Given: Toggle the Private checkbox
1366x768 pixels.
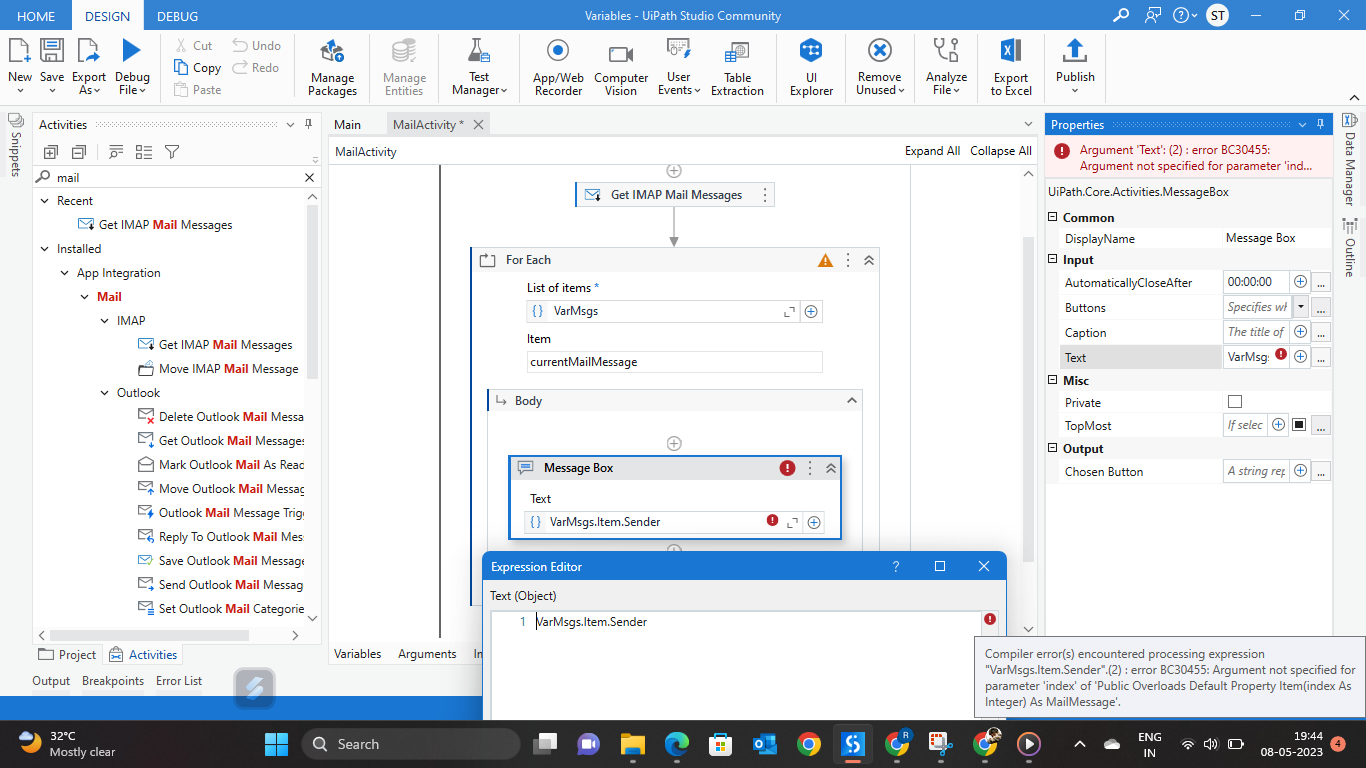Looking at the screenshot, I should (x=1235, y=402).
